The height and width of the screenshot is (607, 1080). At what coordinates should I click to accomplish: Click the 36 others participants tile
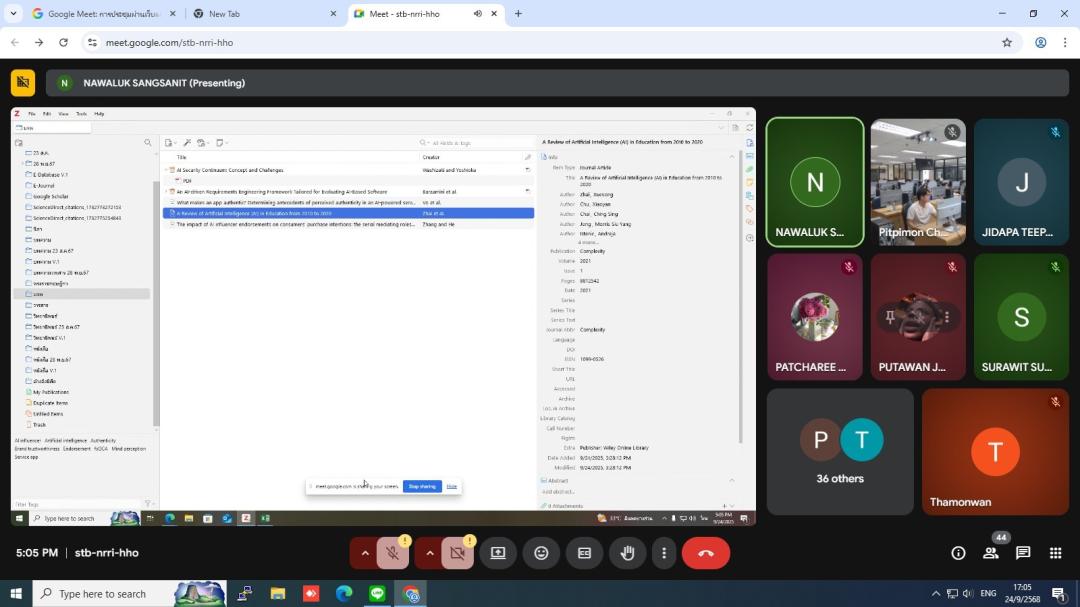point(840,452)
